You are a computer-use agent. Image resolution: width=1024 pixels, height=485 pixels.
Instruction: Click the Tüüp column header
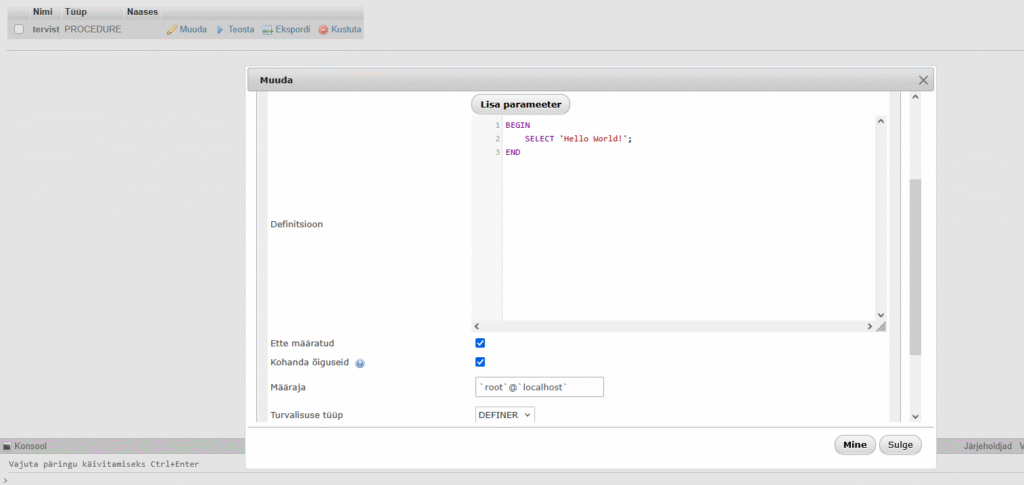[76, 12]
